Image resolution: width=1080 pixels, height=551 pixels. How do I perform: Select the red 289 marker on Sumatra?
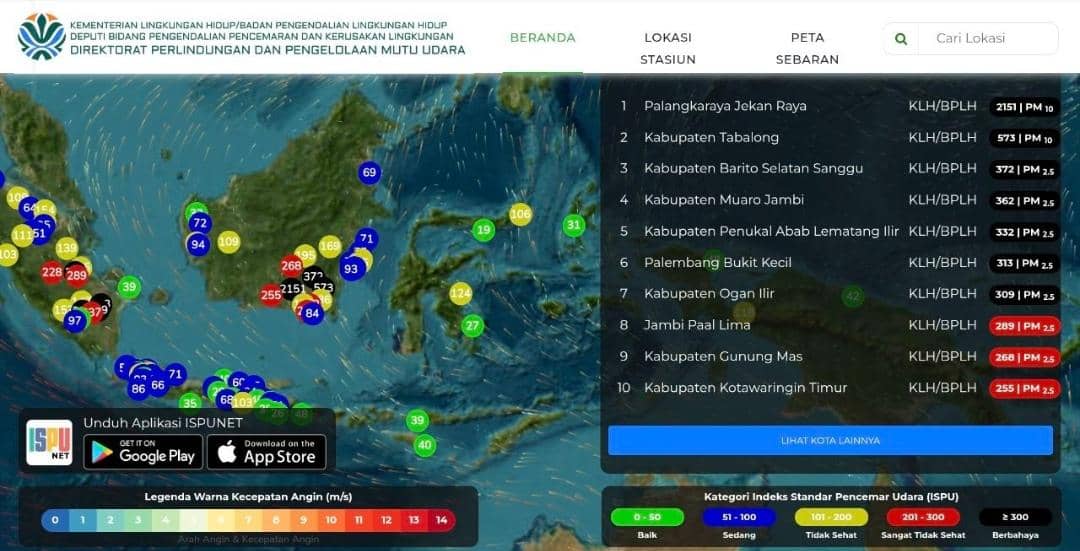(x=76, y=276)
